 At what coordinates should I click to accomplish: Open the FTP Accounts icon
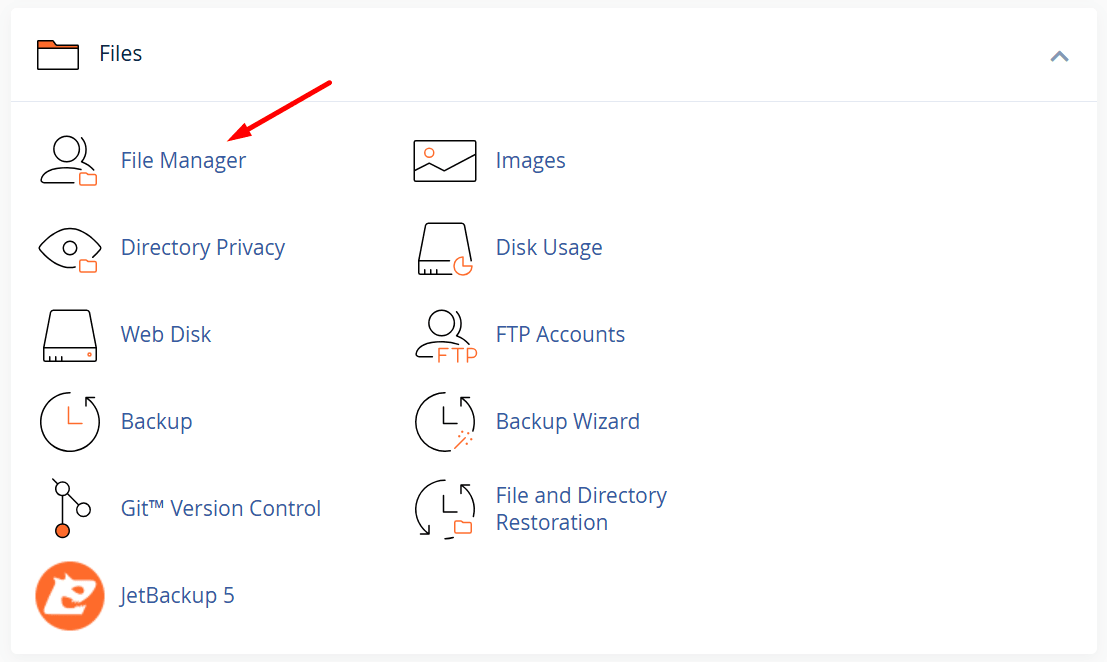[445, 336]
